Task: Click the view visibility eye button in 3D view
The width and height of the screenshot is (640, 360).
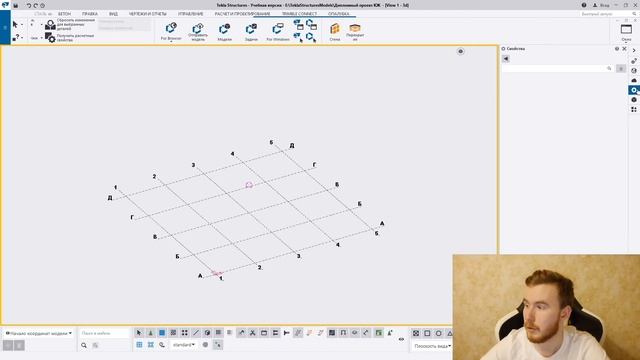Action: click(460, 51)
